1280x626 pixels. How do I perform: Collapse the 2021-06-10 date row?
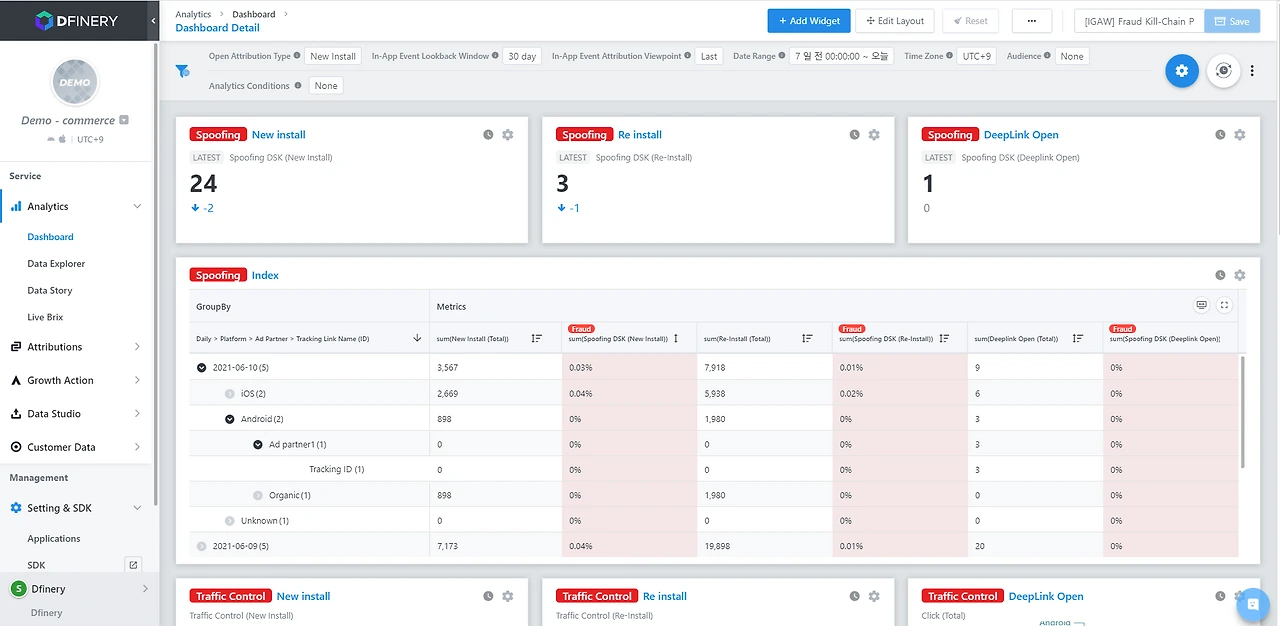[202, 368]
